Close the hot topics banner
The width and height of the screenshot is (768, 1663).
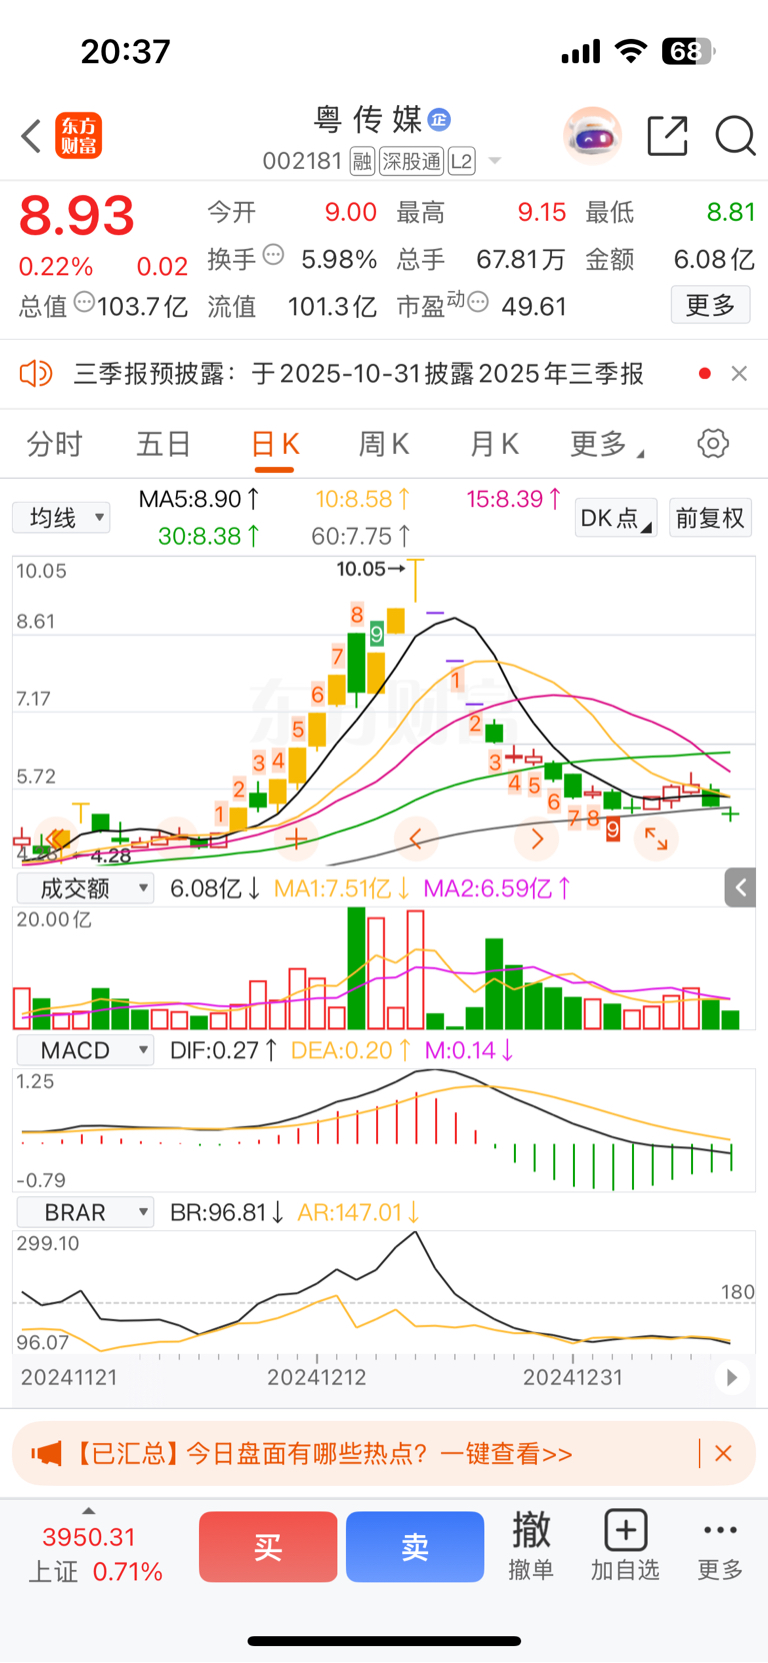[724, 1453]
